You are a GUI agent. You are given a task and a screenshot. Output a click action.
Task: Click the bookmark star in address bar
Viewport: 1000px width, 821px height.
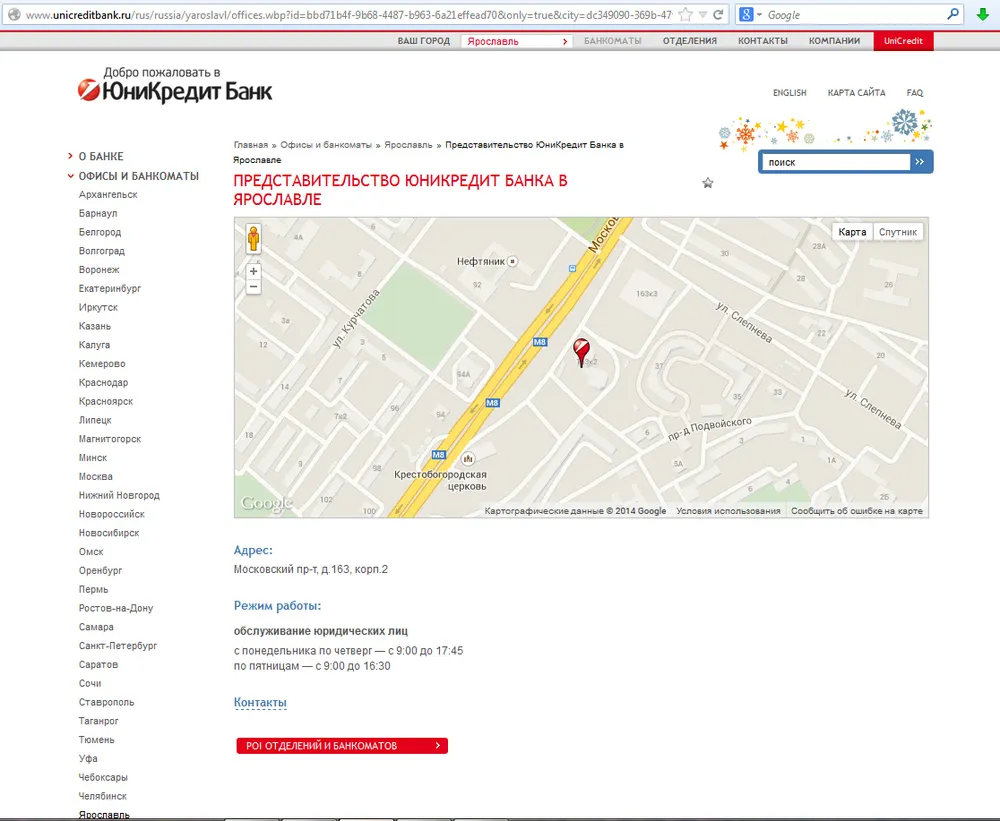(685, 15)
